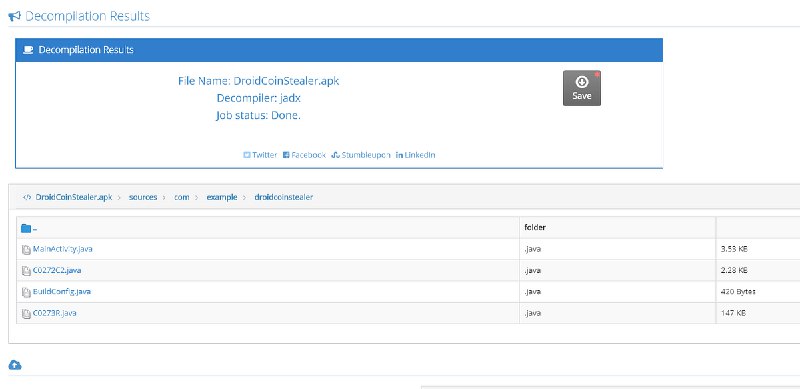Go to example breadcrumb folder

pos(222,197)
